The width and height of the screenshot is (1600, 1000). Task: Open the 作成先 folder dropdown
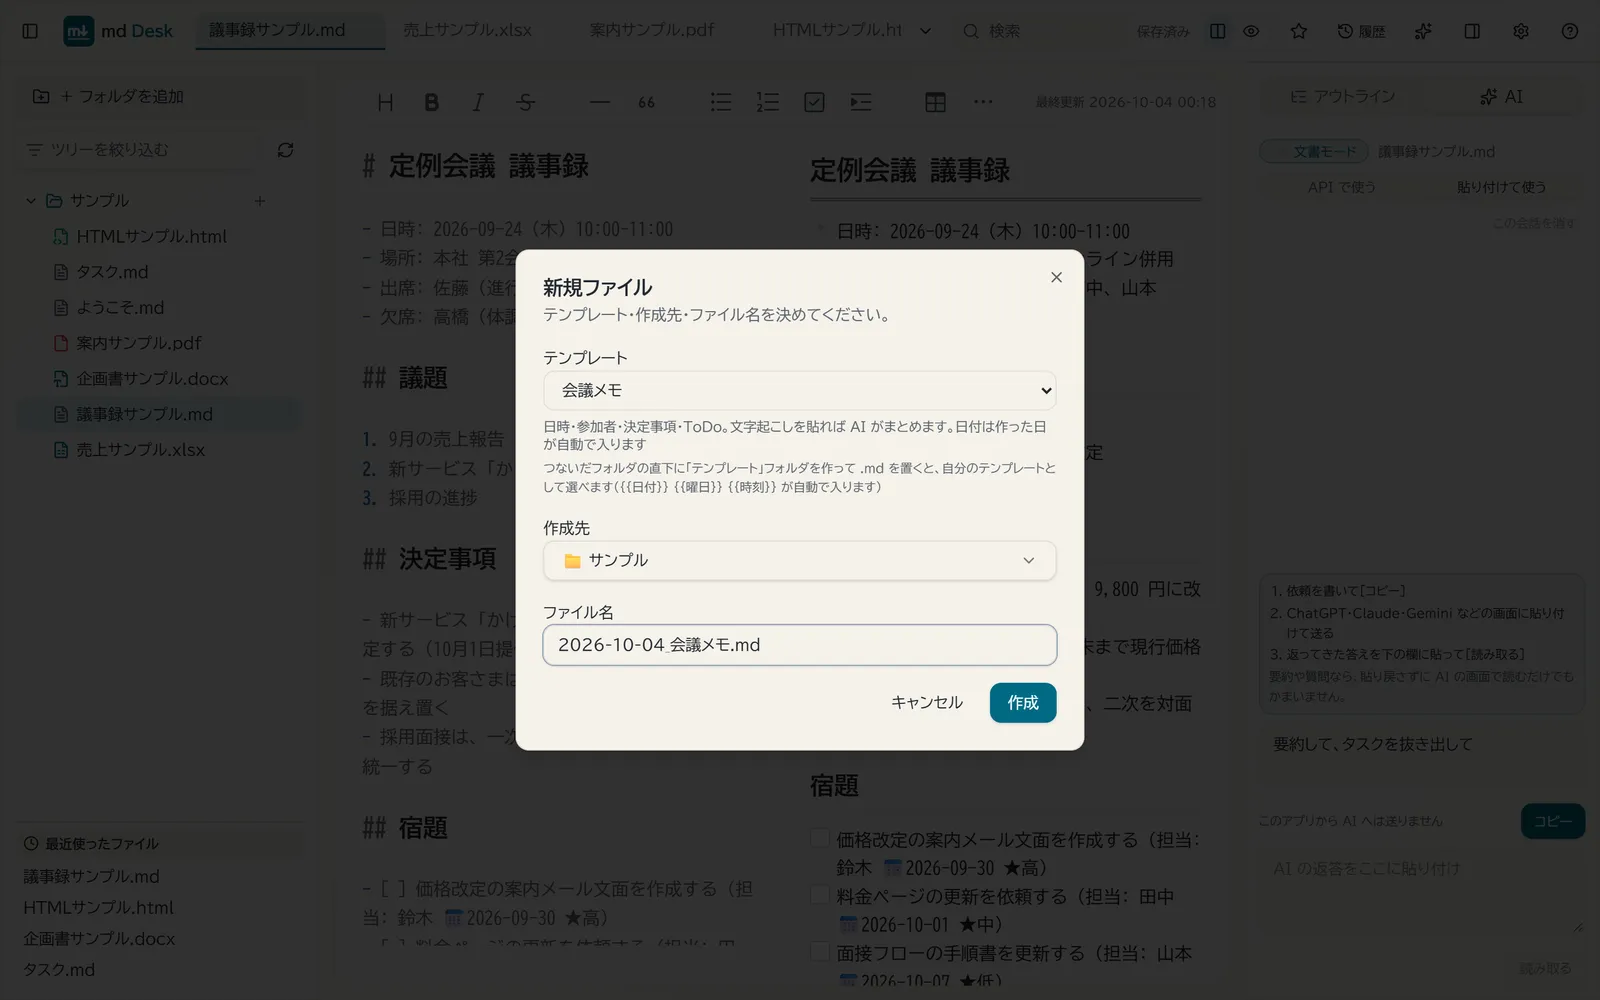point(799,560)
